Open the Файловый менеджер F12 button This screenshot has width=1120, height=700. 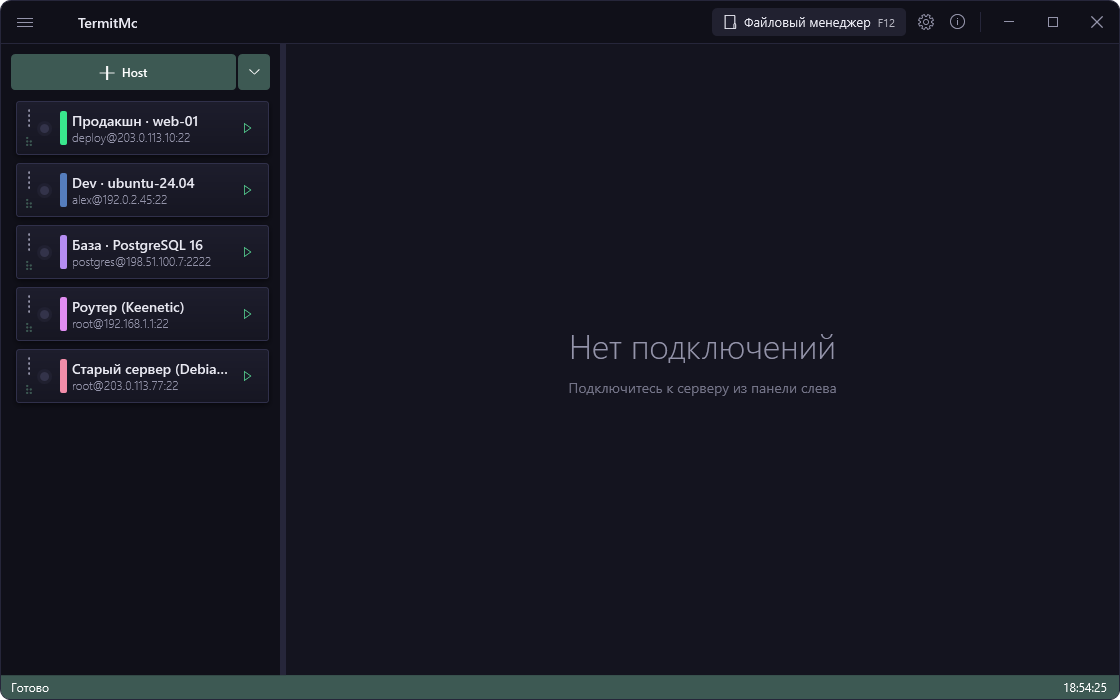[809, 22]
